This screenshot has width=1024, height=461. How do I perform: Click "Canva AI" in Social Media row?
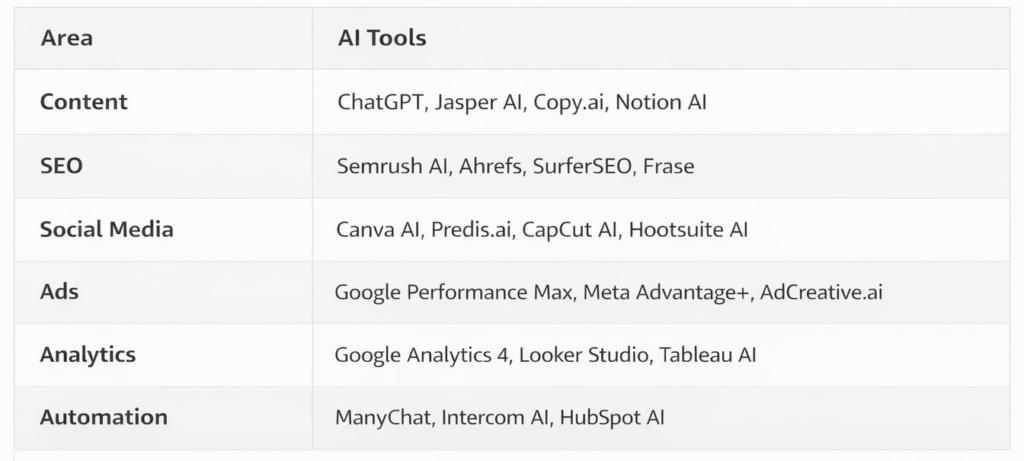(x=378, y=229)
